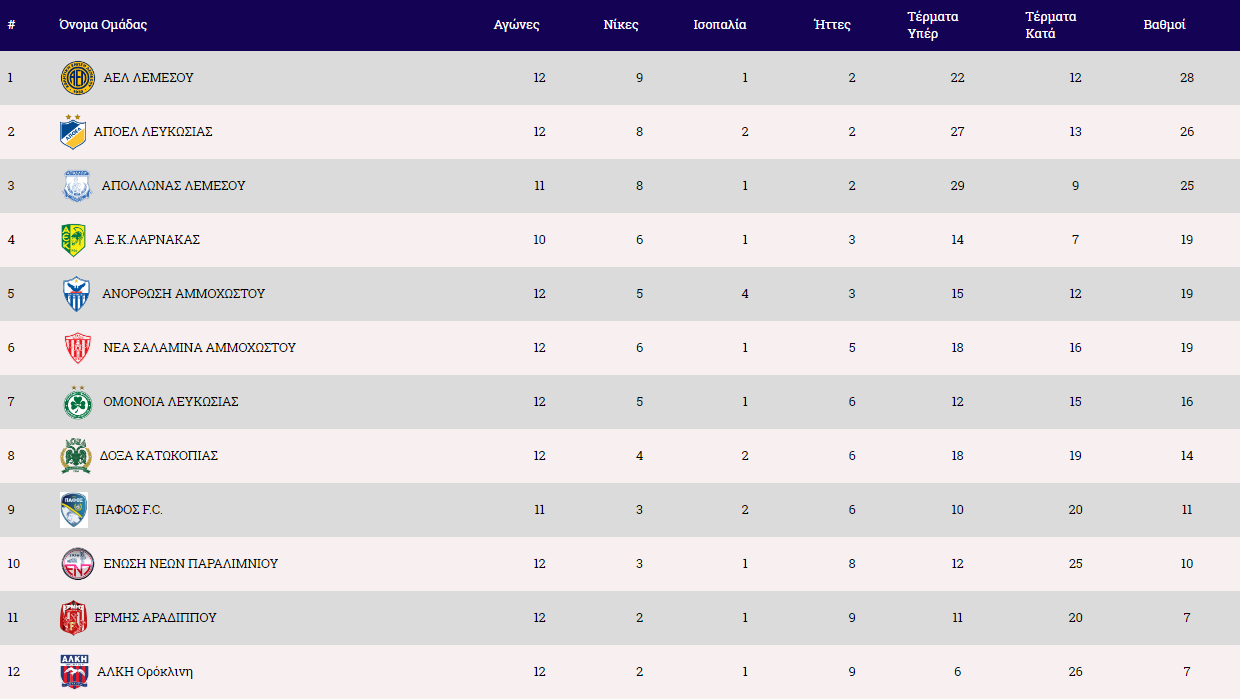Viewport: 1241px width, 700px height.
Task: Click the Νίκες column header
Action: tap(621, 25)
